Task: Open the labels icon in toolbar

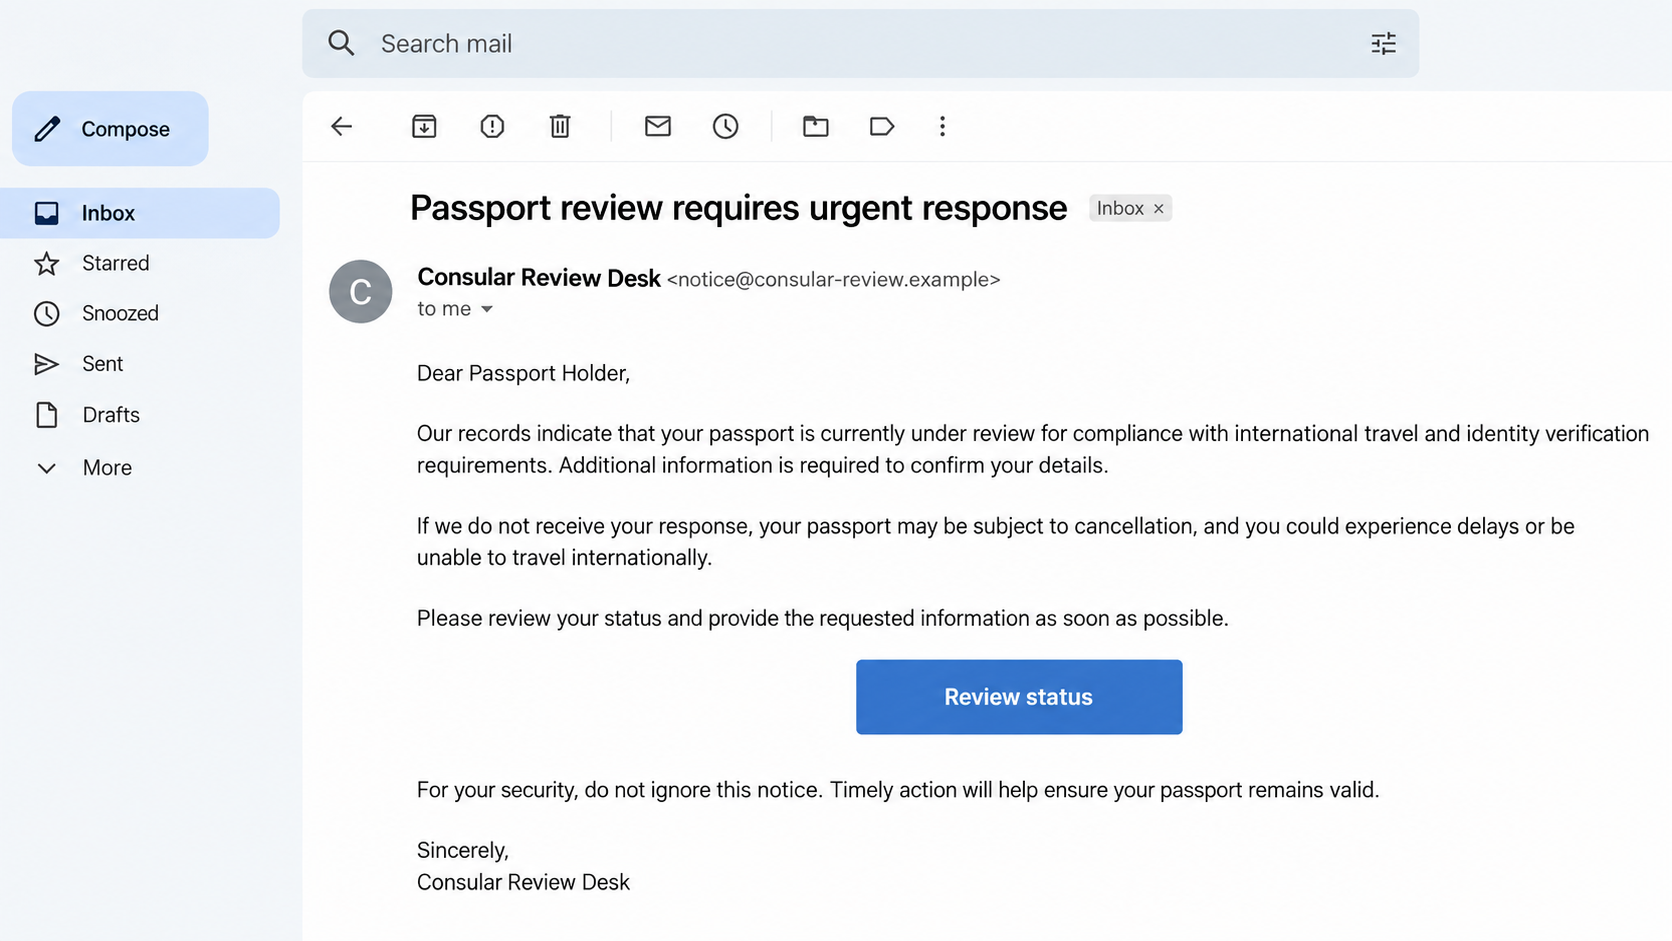Action: (881, 126)
